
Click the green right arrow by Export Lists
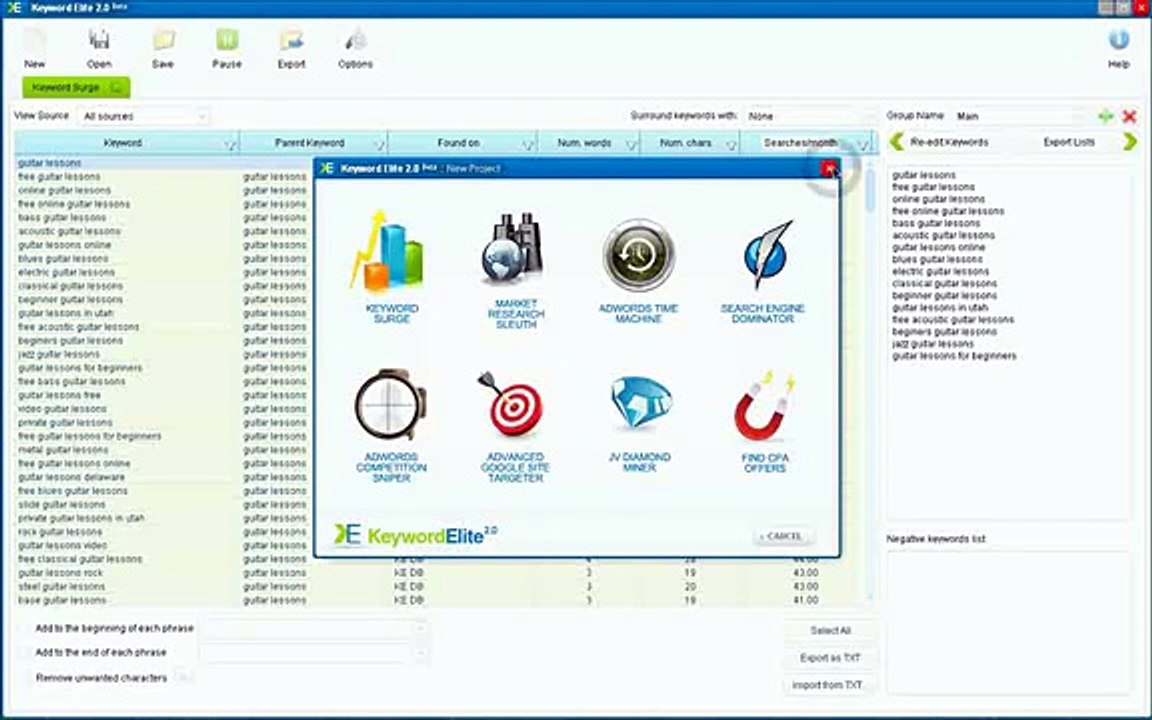pos(1130,142)
